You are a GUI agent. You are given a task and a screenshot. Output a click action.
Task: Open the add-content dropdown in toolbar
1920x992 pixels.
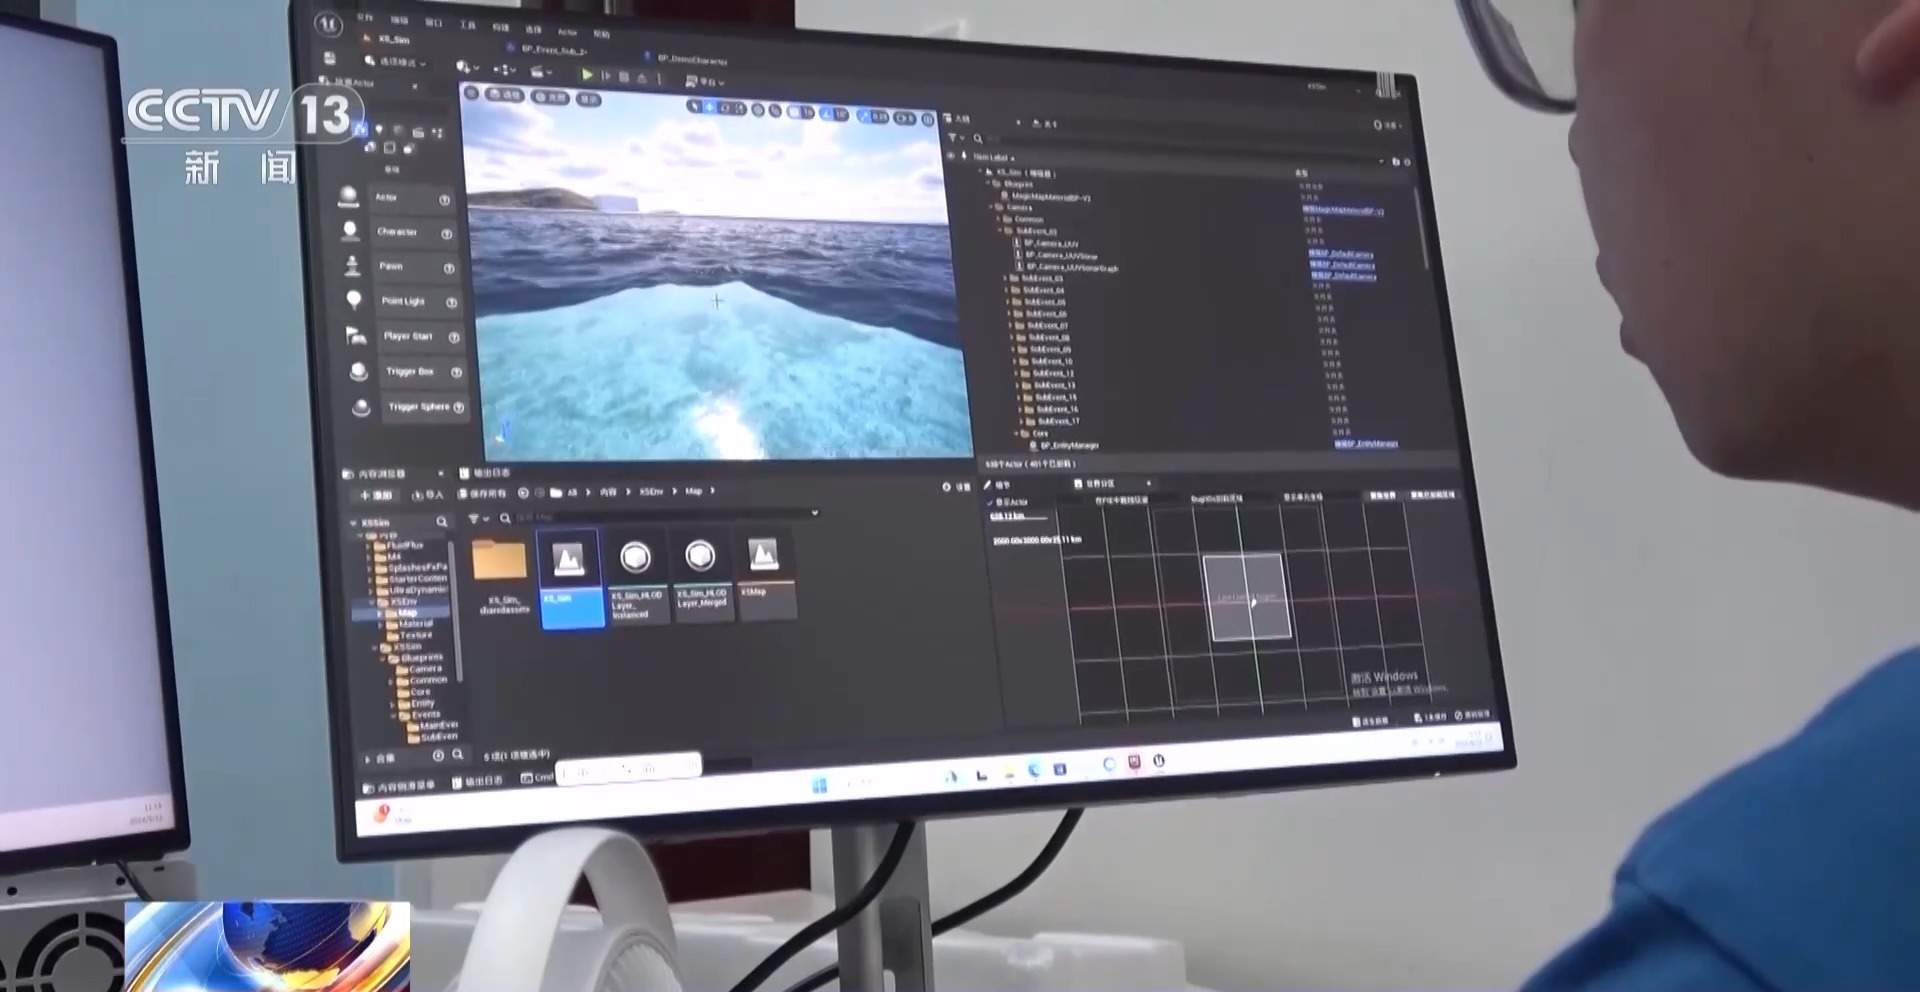click(467, 66)
